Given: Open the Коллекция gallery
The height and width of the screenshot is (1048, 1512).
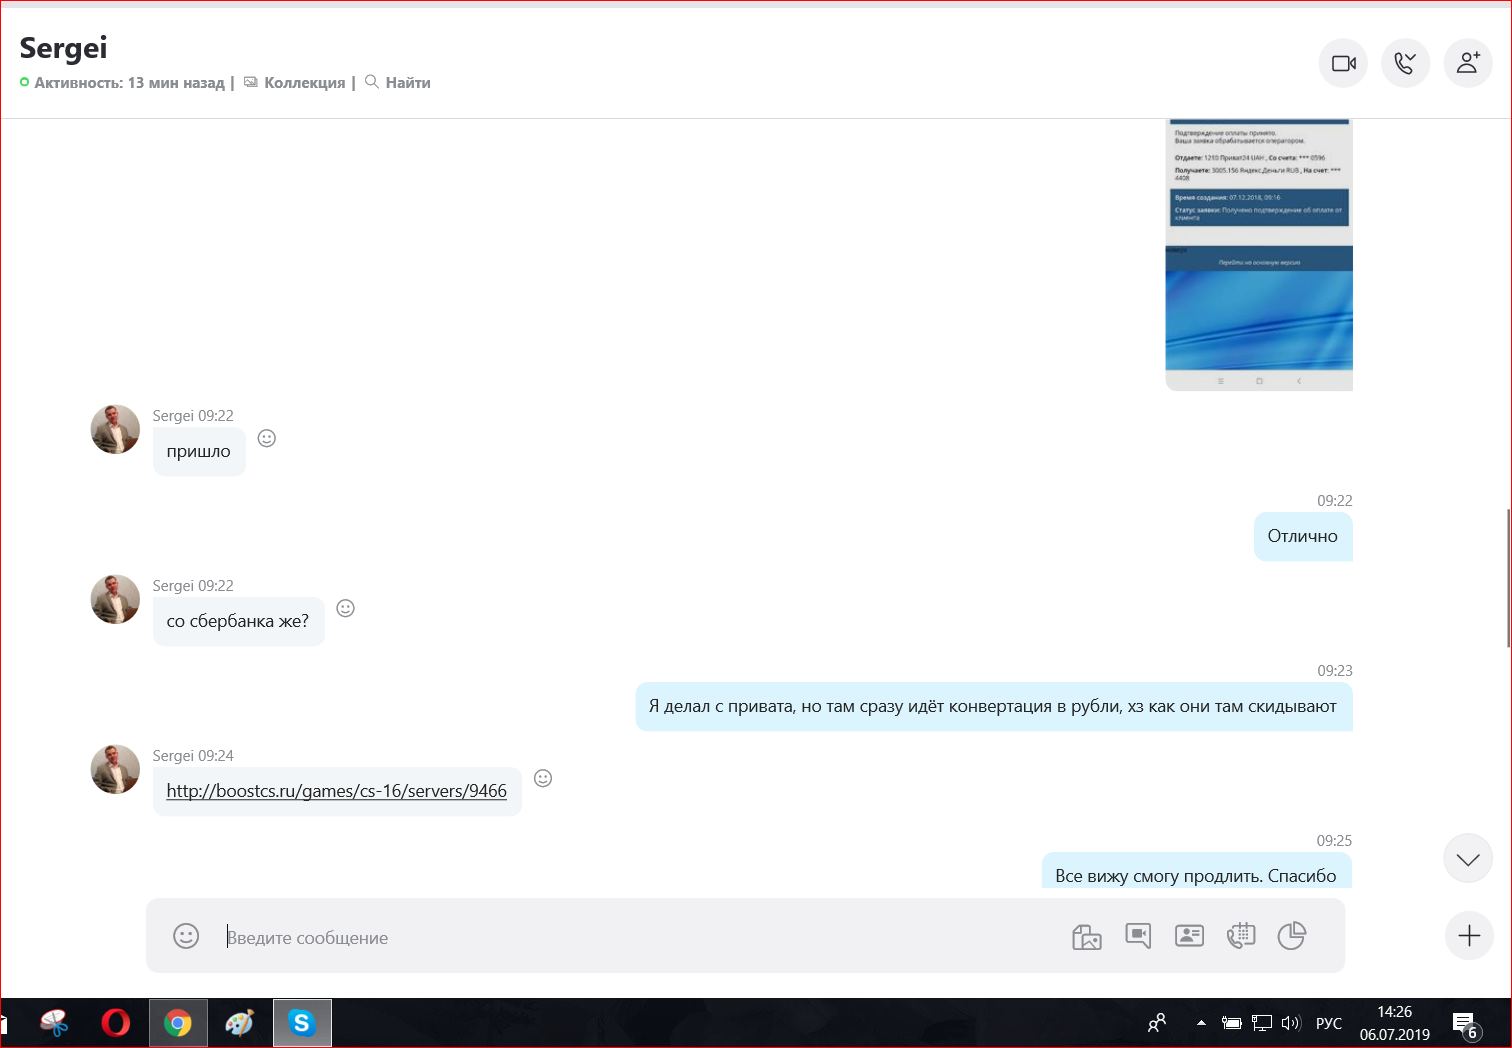Looking at the screenshot, I should click(x=295, y=83).
